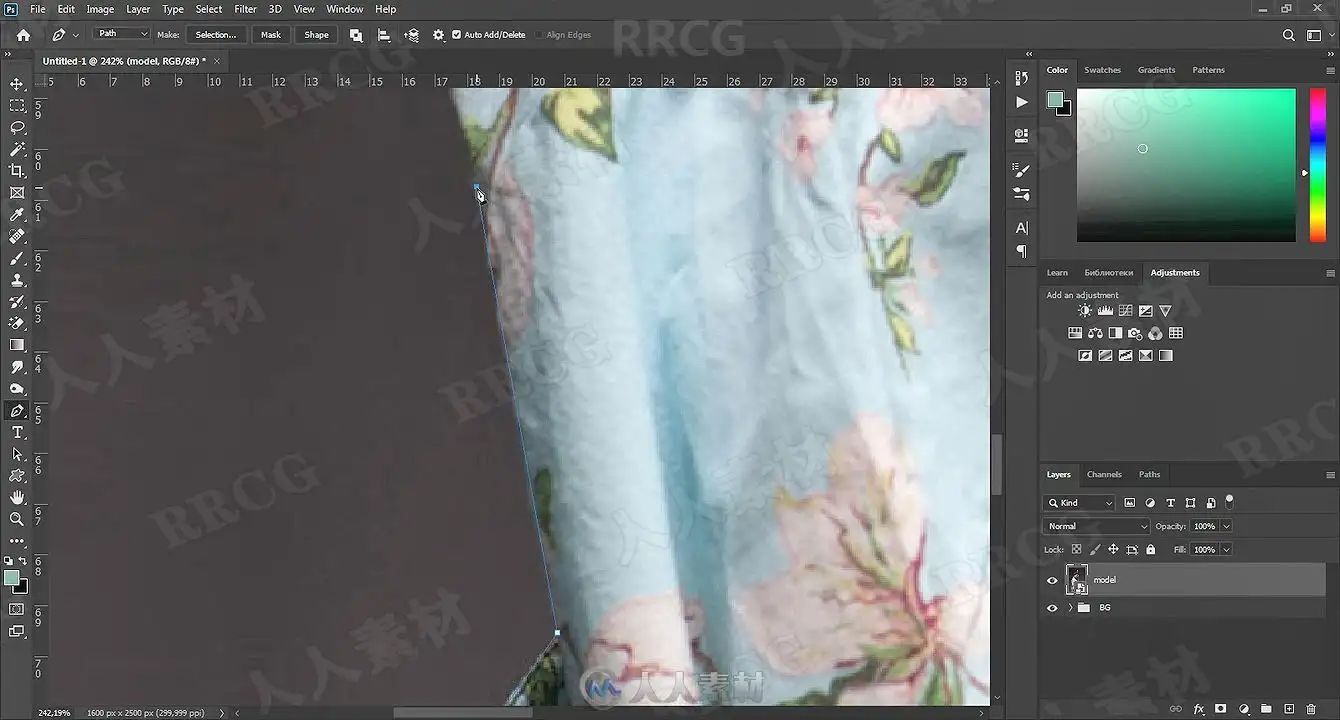Open the Path mode dropdown
This screenshot has height=720, width=1340.
(122, 34)
